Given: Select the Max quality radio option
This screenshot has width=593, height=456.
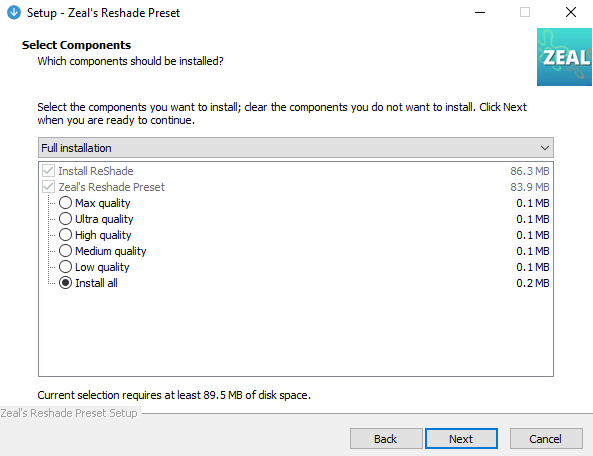Looking at the screenshot, I should click(x=65, y=203).
